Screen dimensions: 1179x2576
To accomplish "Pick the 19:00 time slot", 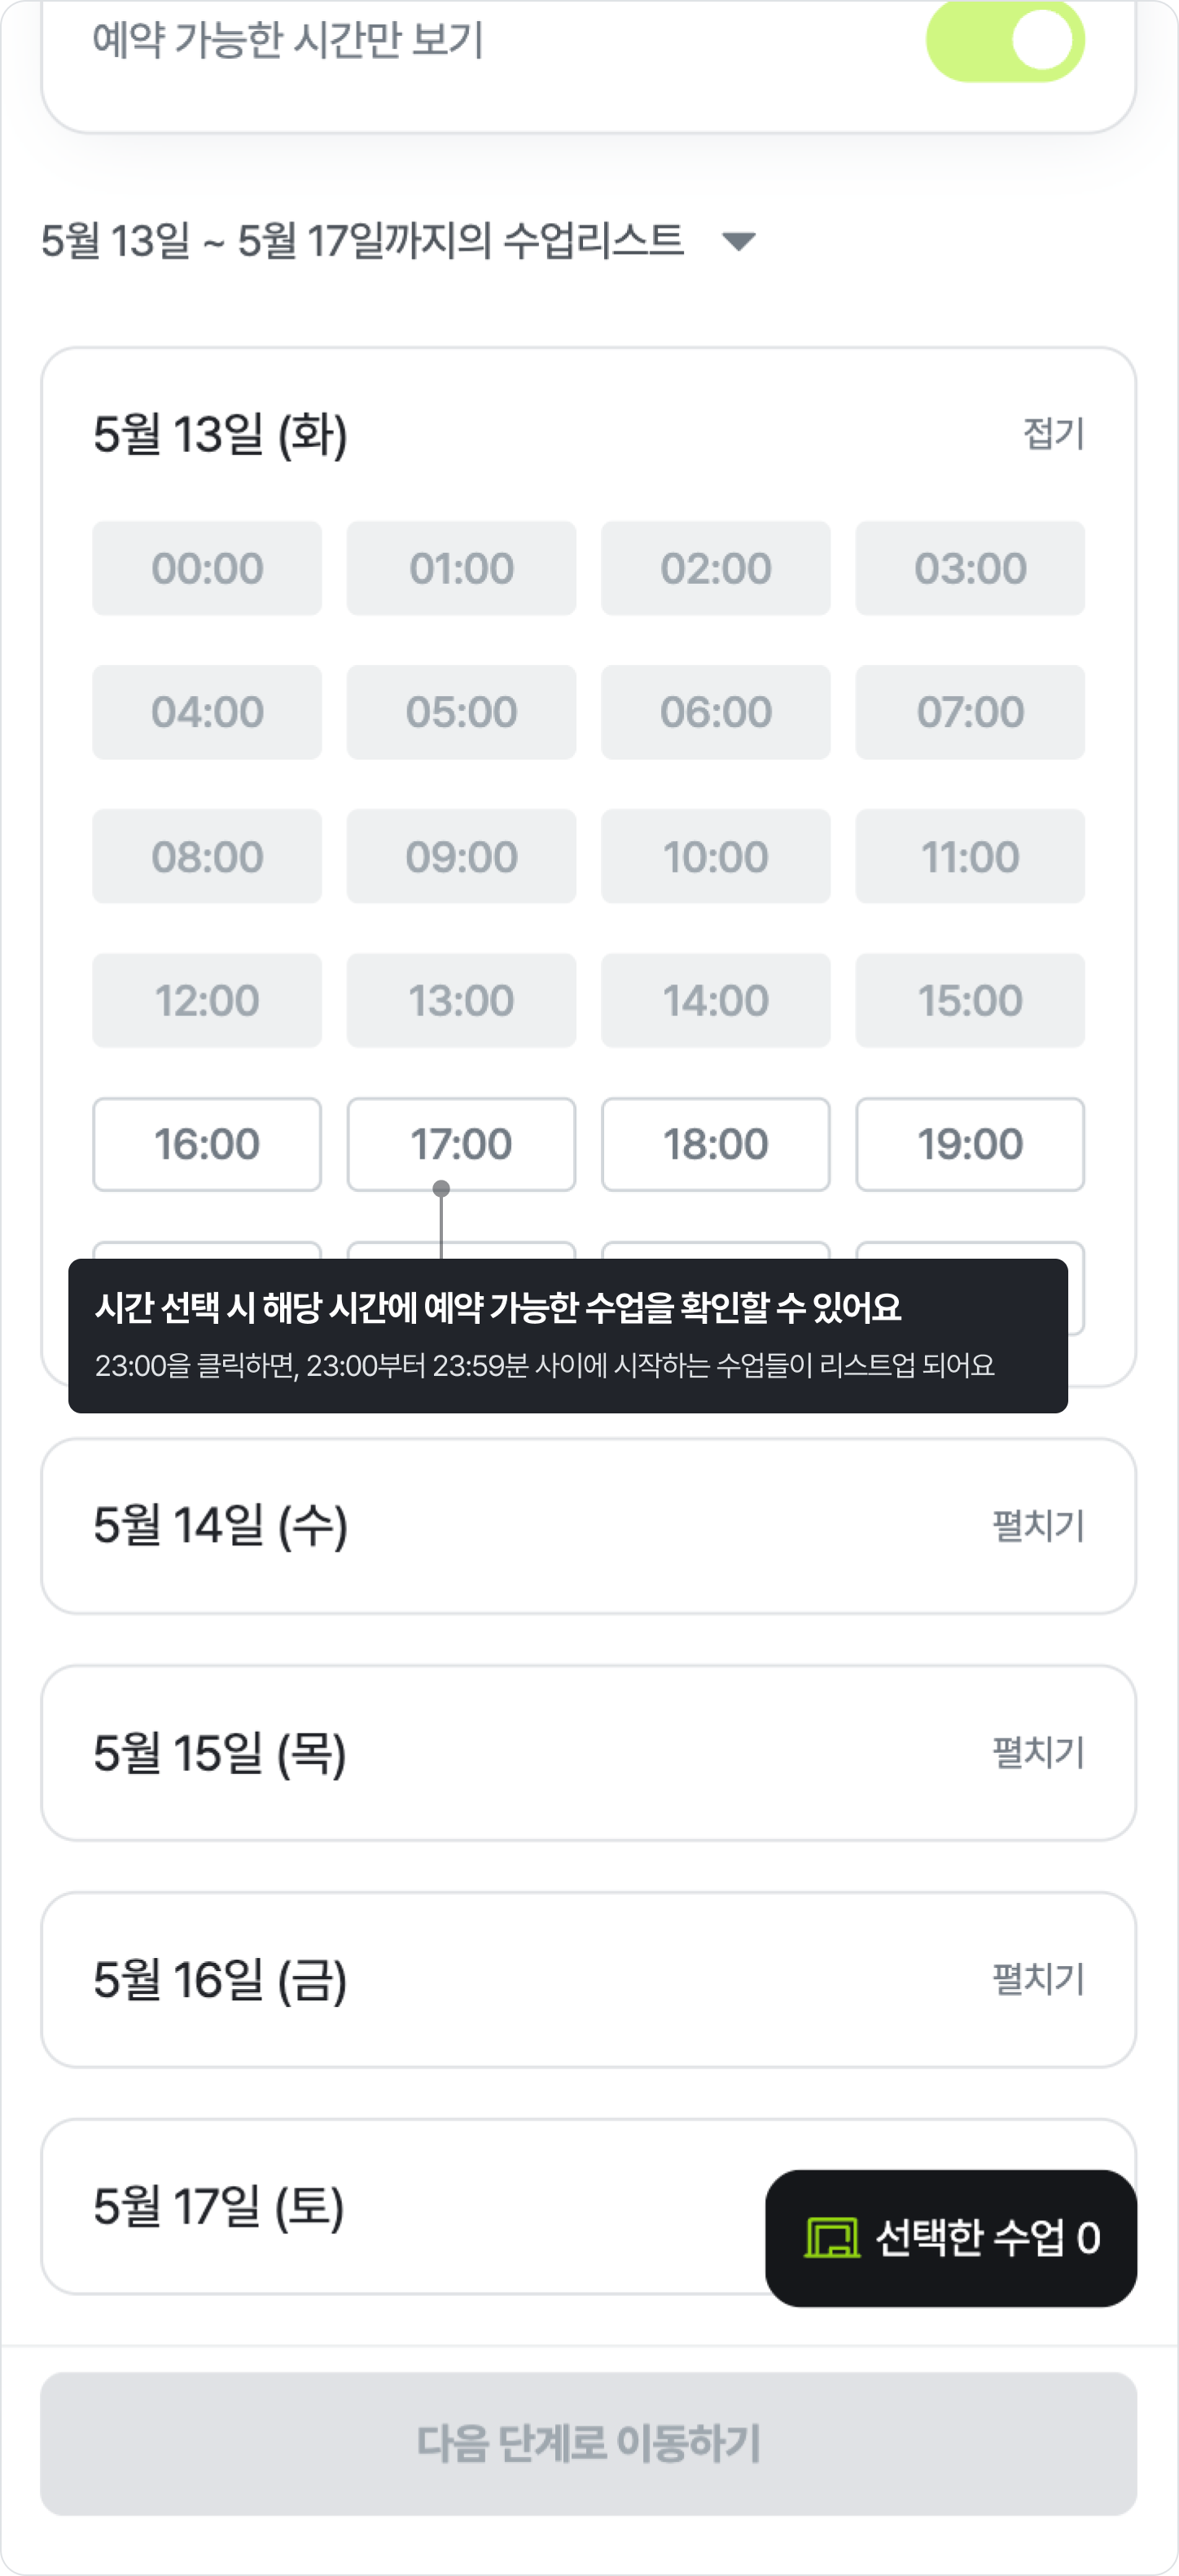I will 970,1144.
